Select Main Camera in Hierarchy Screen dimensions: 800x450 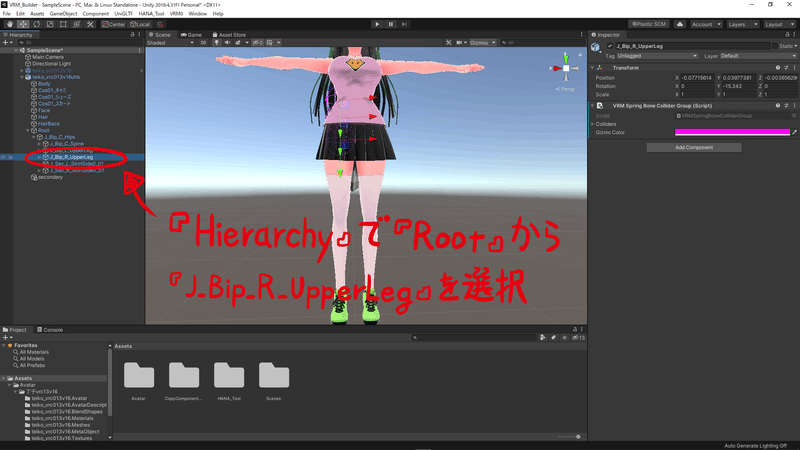[47, 57]
